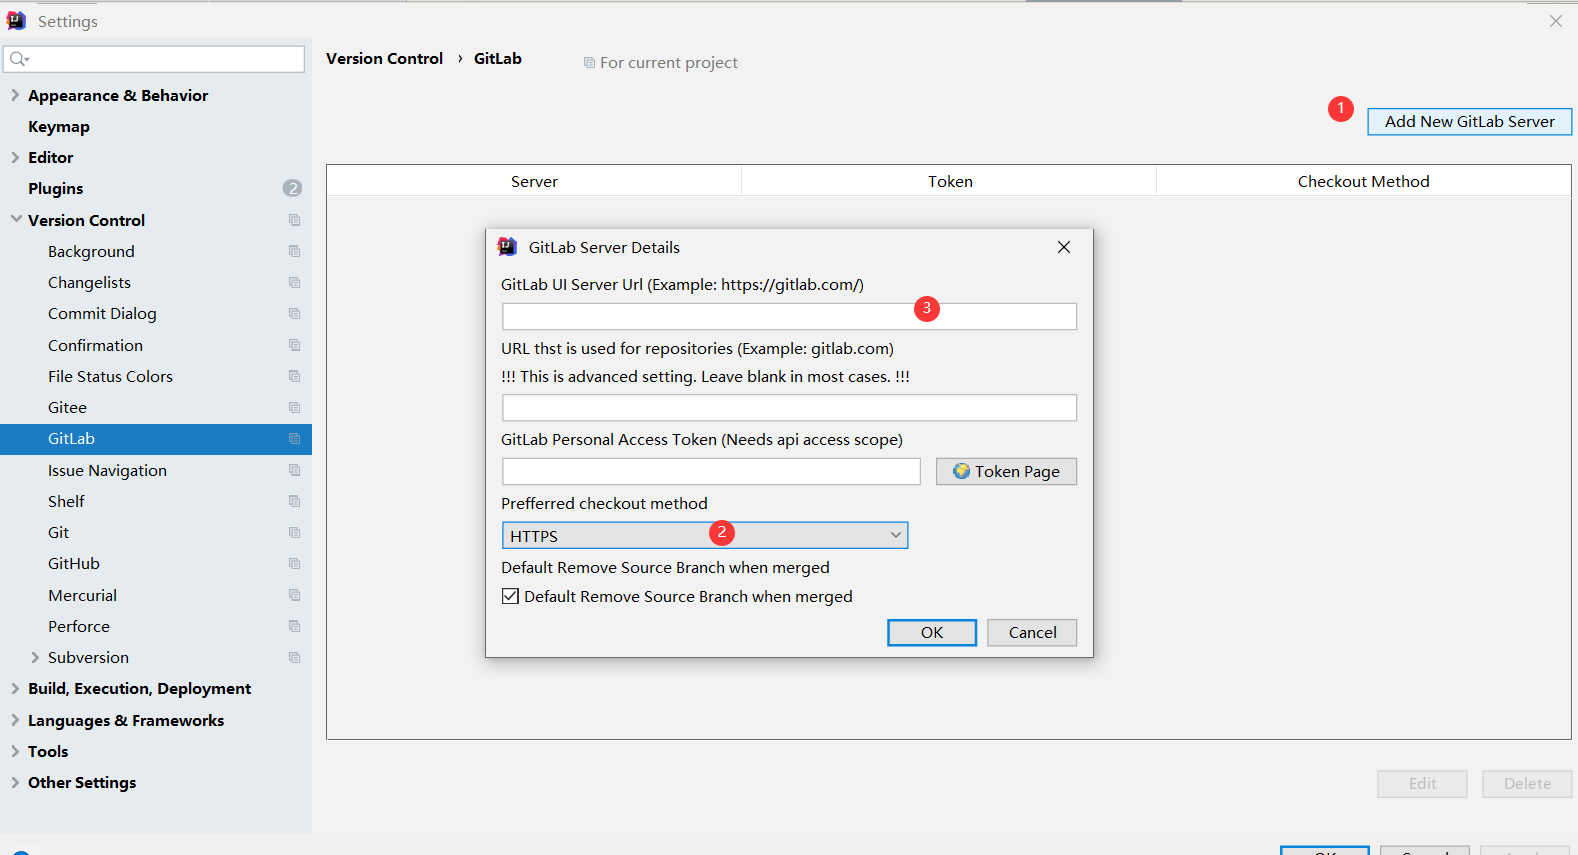The image size is (1578, 855).
Task: Click the Token column header
Action: pos(949,181)
